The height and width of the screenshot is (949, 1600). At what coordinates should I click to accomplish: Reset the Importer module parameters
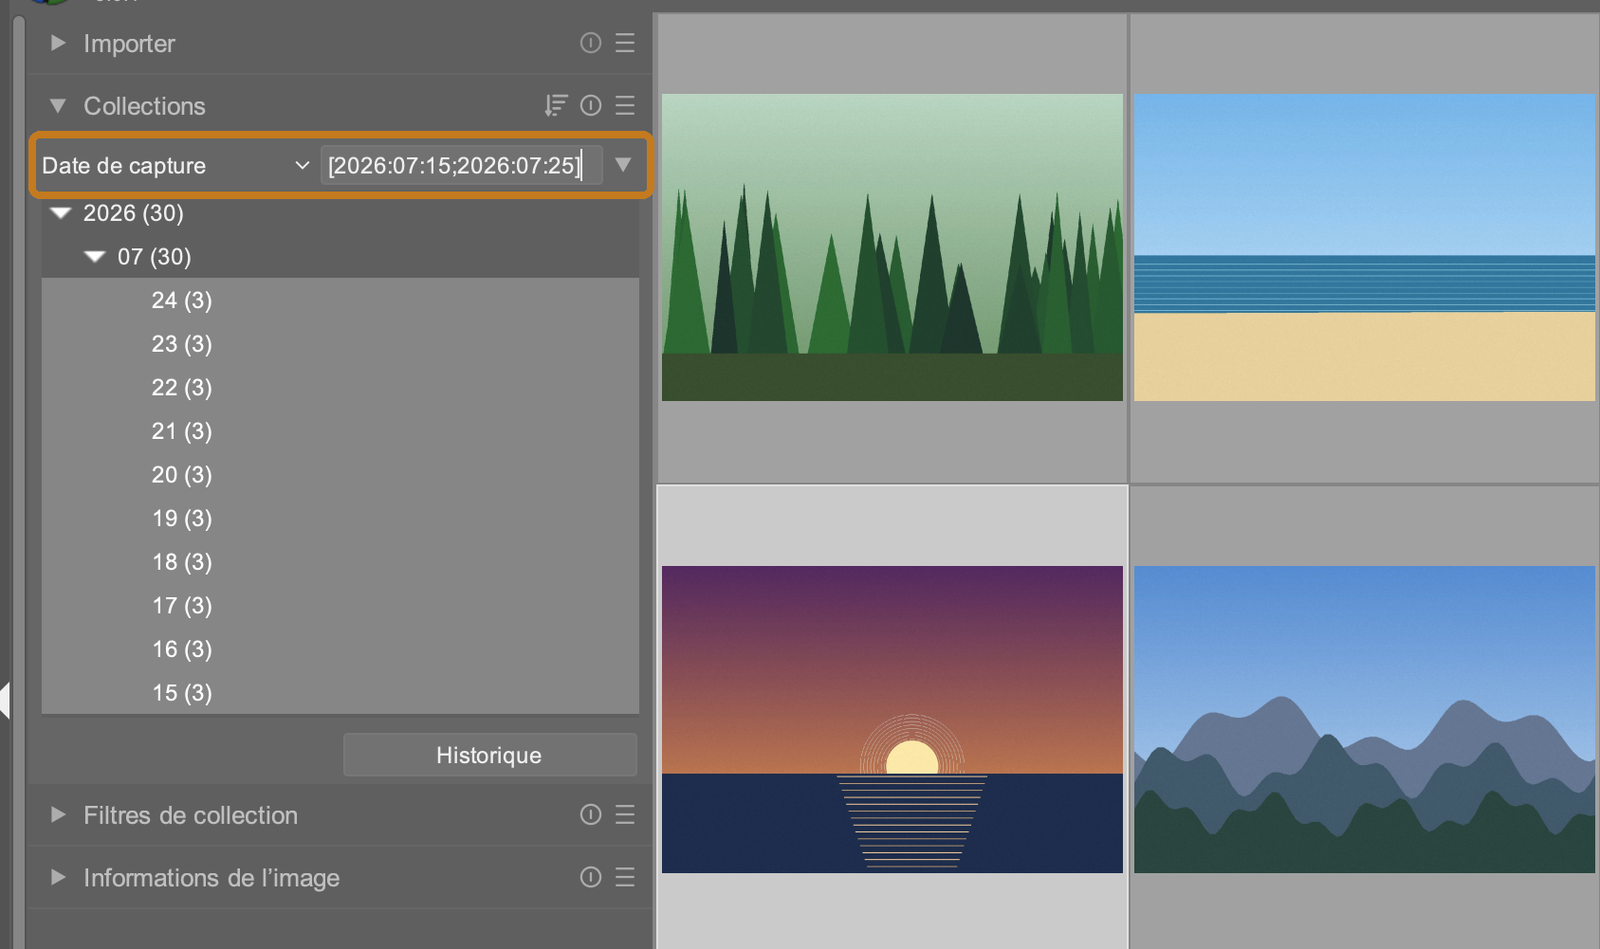click(591, 43)
